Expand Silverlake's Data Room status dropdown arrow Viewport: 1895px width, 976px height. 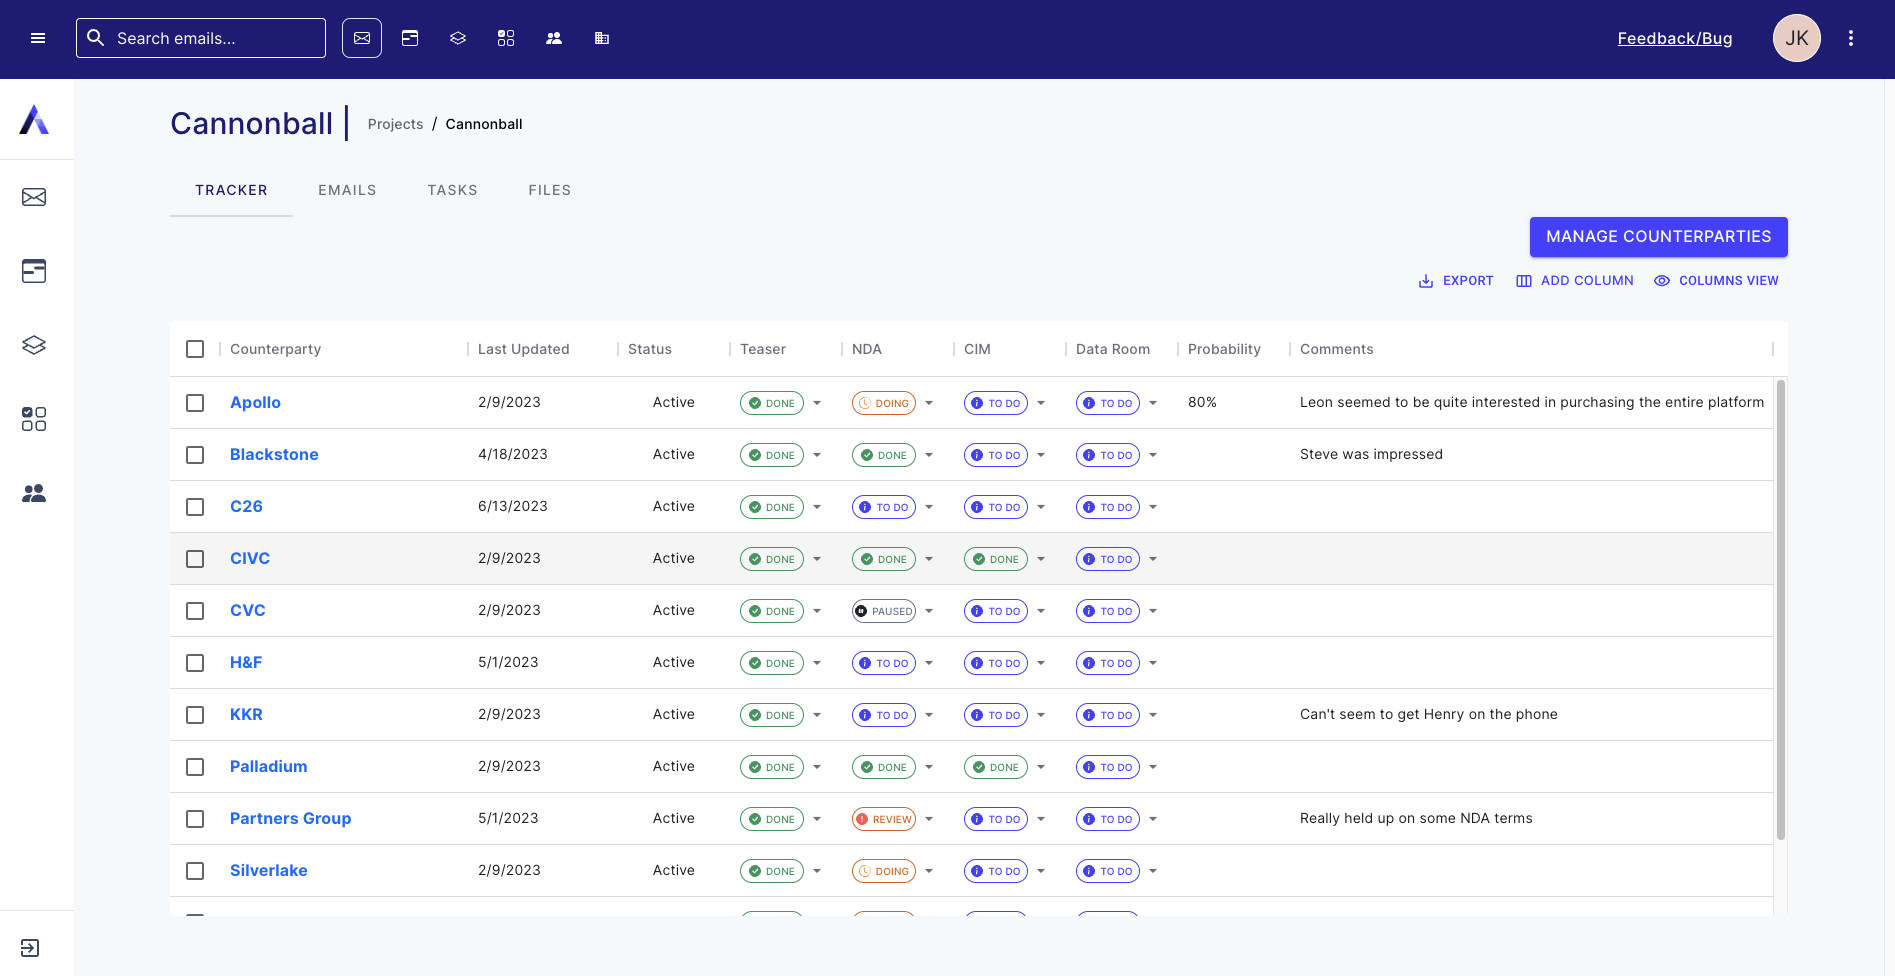click(x=1153, y=871)
